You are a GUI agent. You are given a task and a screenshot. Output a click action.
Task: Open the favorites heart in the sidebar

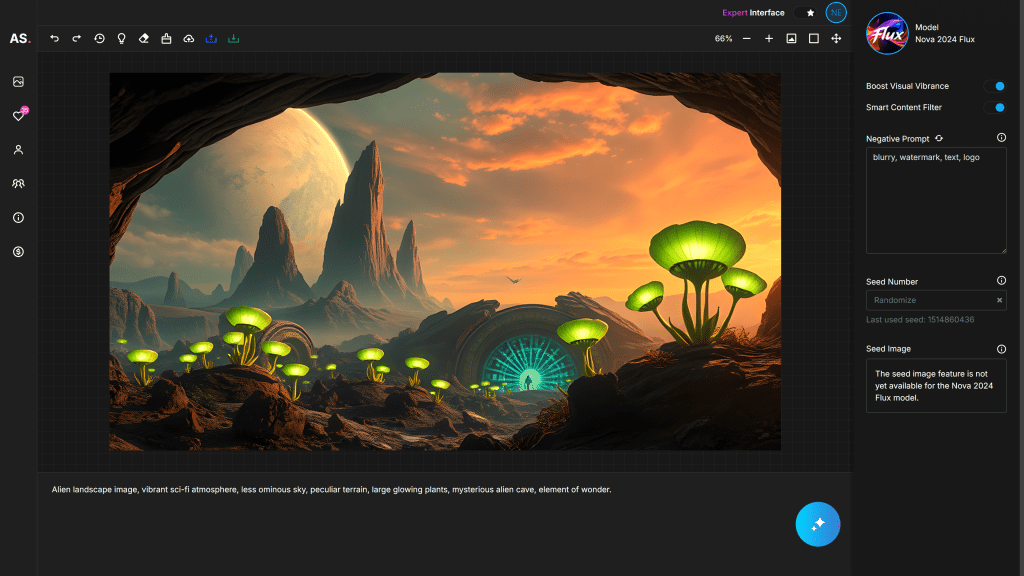(x=17, y=116)
